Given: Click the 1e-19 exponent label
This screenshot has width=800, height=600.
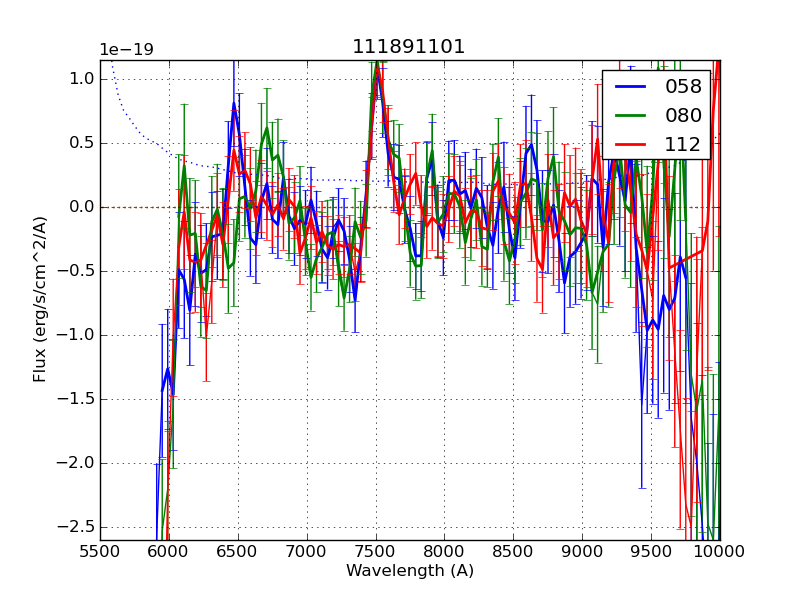Looking at the screenshot, I should 126,50.
